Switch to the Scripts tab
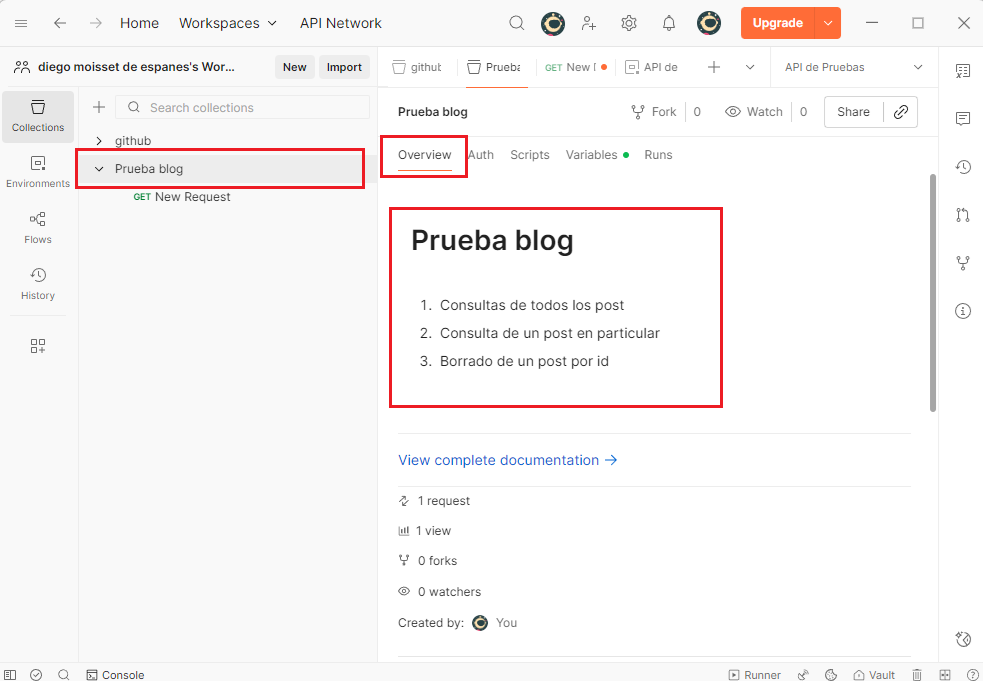Viewport: 983px width, 681px height. (529, 155)
